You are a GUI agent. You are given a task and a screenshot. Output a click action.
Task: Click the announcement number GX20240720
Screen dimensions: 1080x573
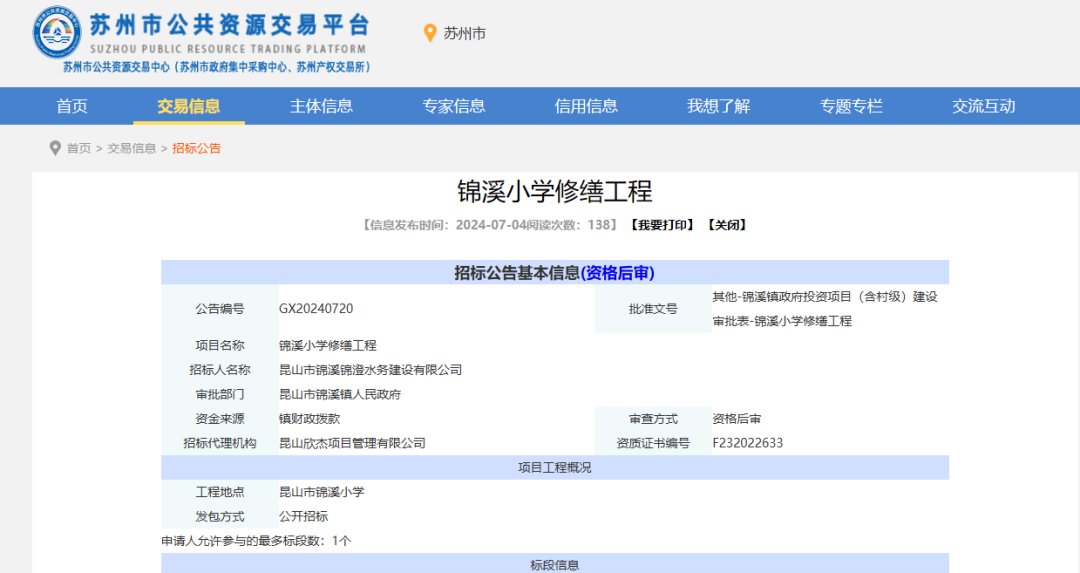316,309
